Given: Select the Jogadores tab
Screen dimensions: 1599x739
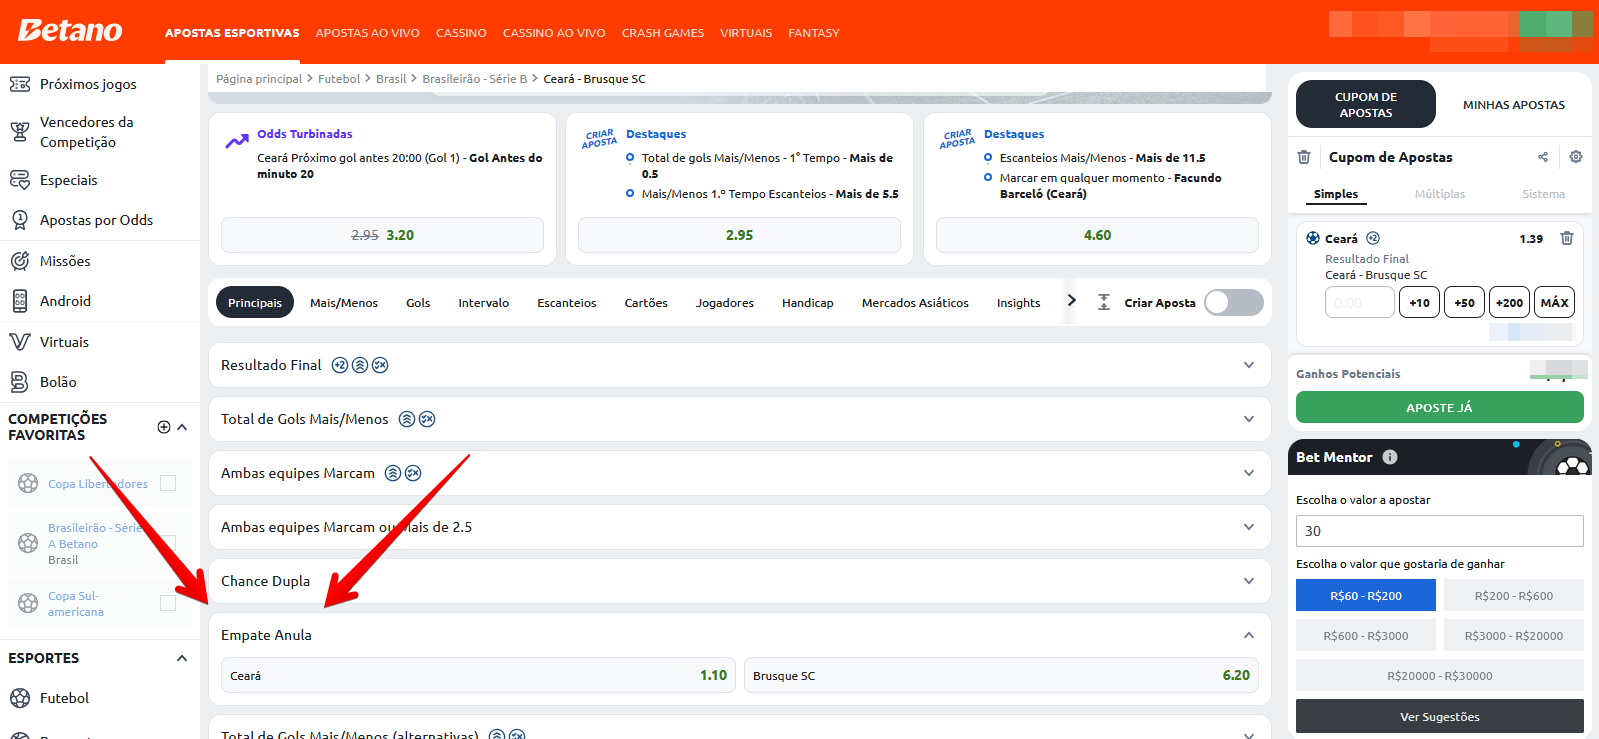Looking at the screenshot, I should coord(725,303).
